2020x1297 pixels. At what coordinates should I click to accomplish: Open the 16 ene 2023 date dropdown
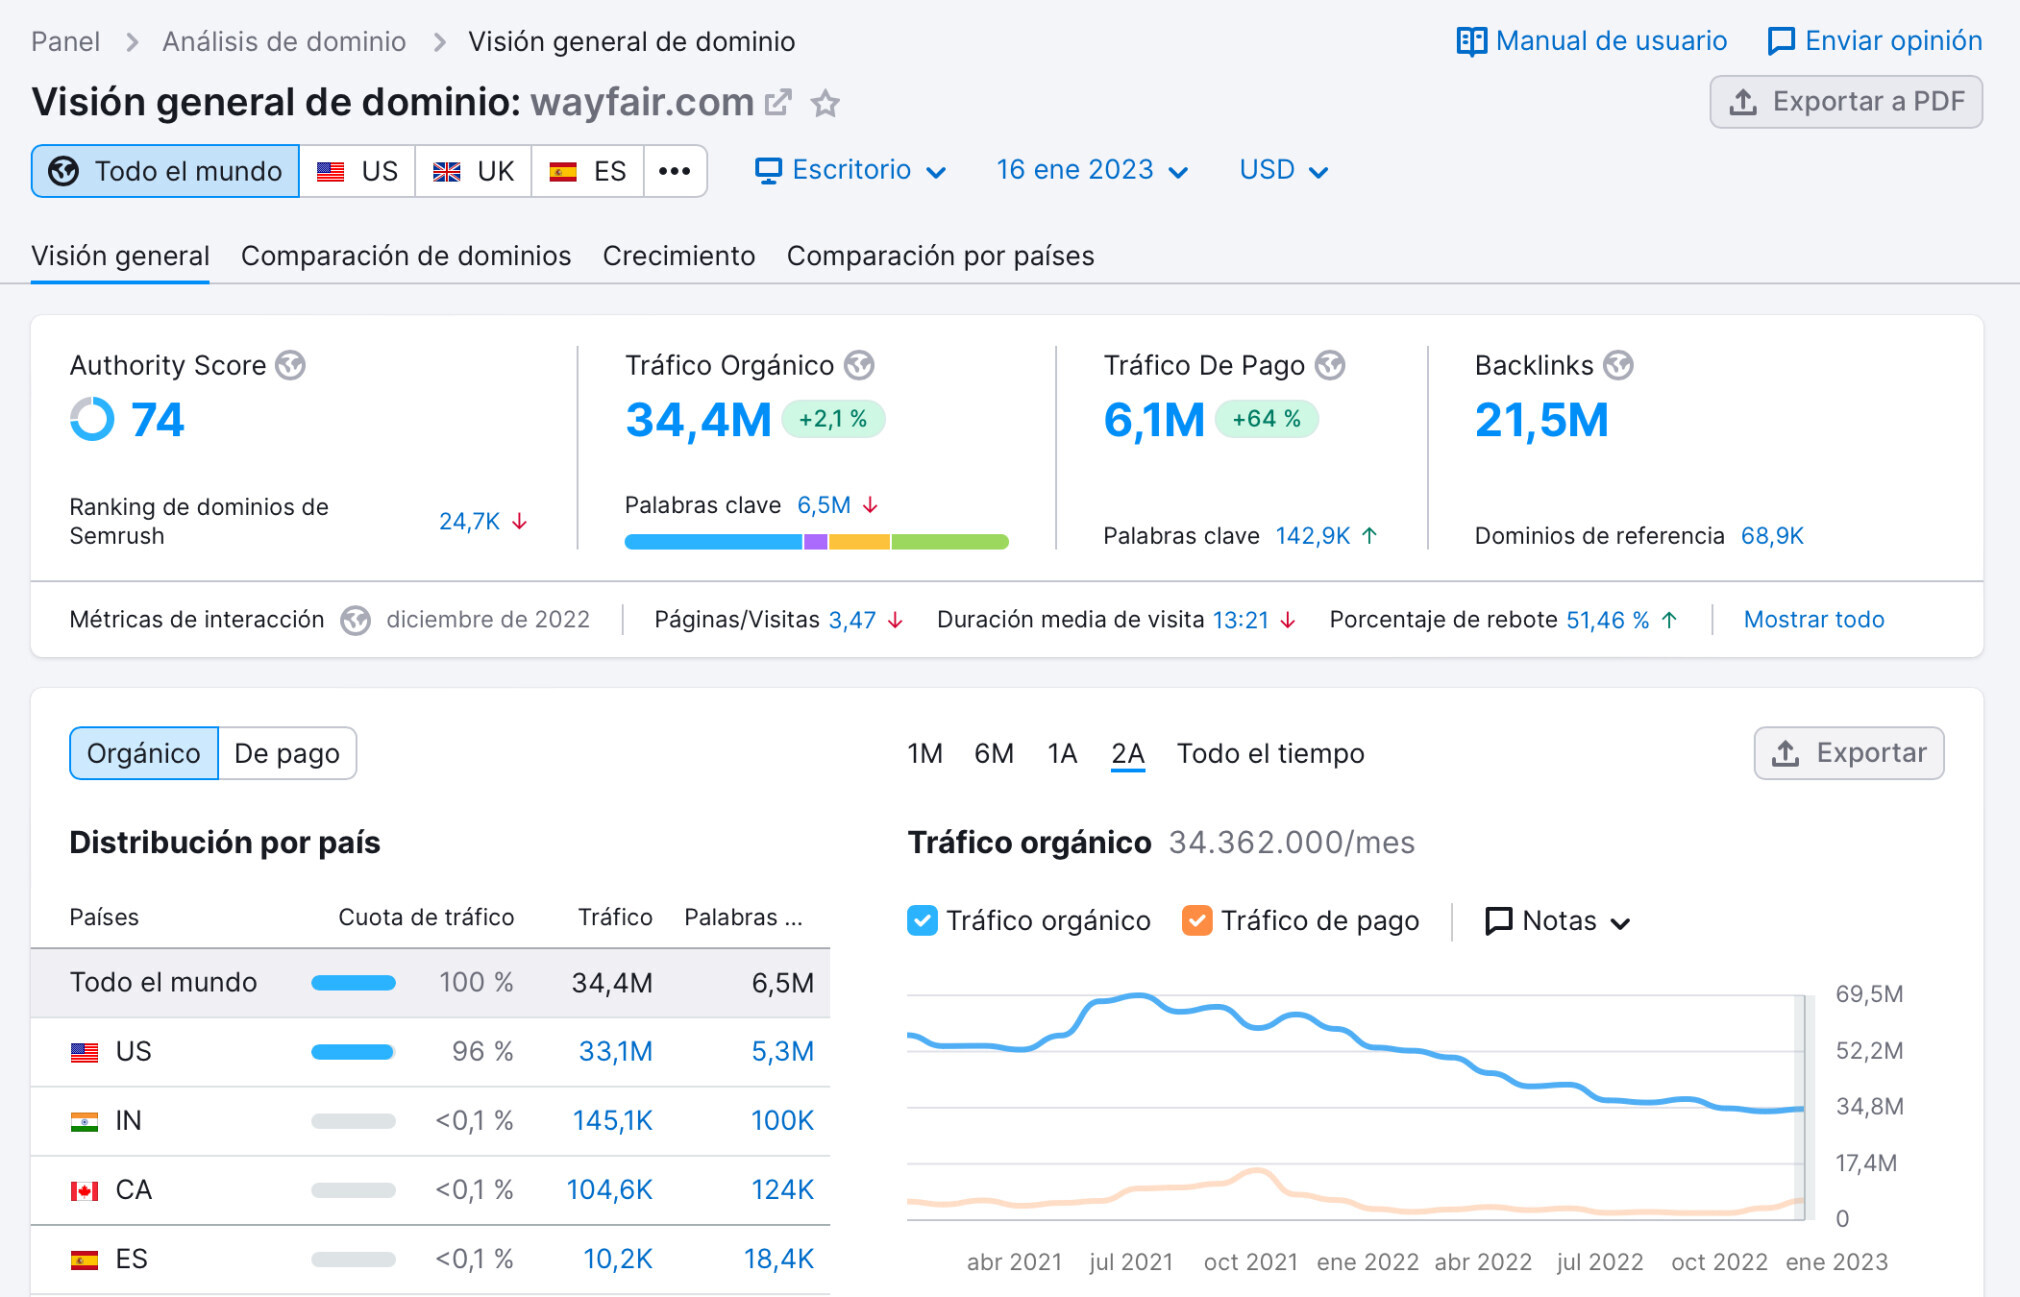point(1092,170)
